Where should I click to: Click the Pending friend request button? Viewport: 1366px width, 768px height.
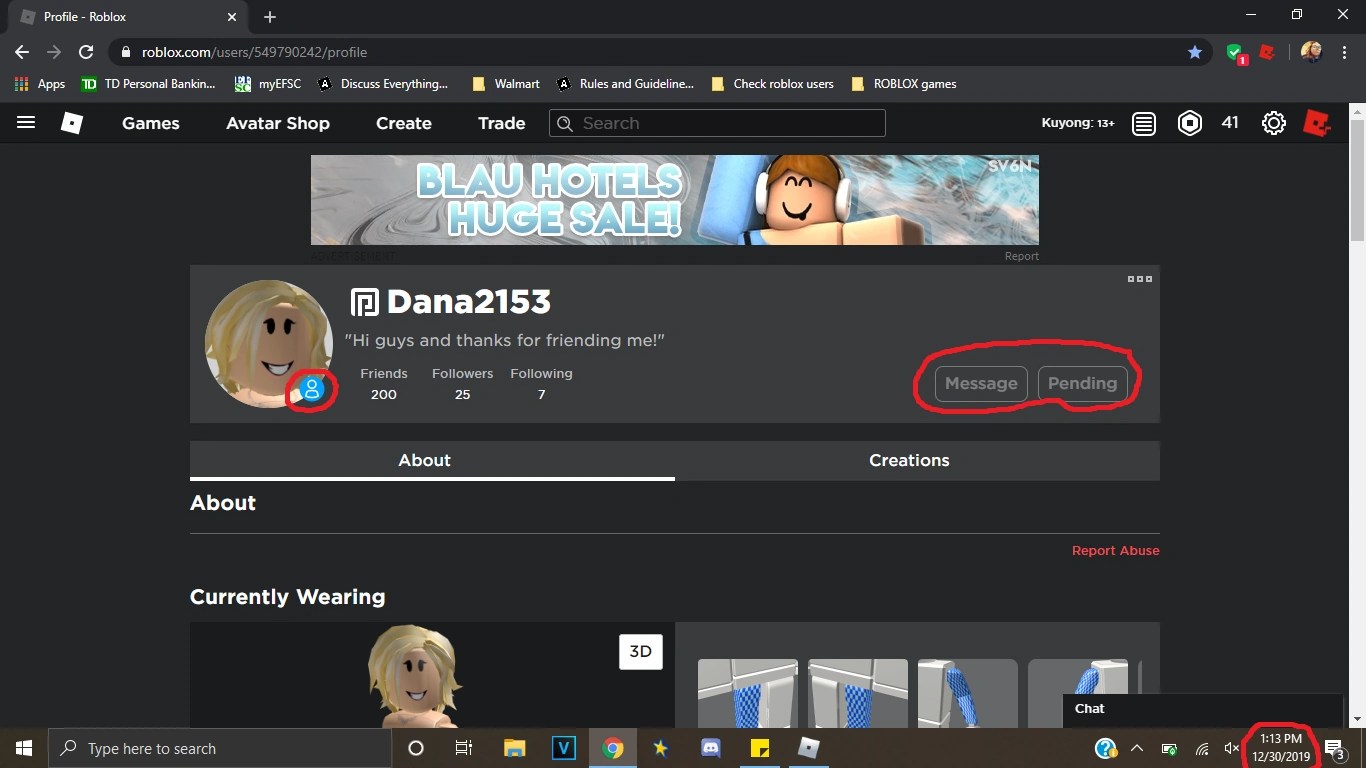click(x=1082, y=383)
